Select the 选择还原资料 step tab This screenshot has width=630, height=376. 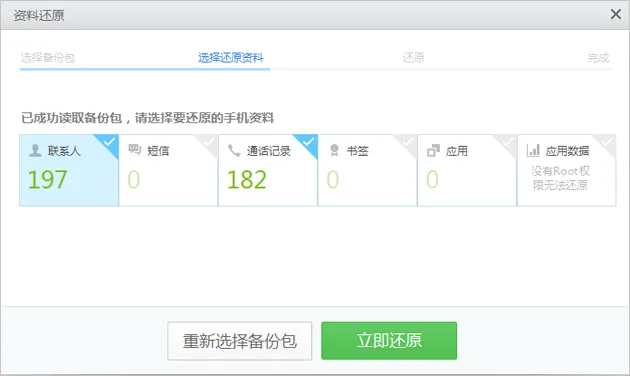pos(231,58)
